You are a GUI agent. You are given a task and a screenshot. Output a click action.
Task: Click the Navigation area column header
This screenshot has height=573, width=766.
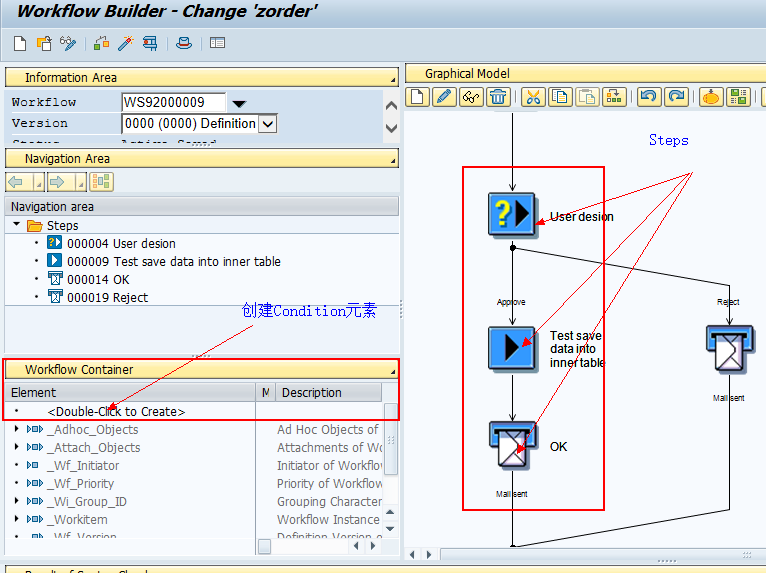[x=202, y=207]
